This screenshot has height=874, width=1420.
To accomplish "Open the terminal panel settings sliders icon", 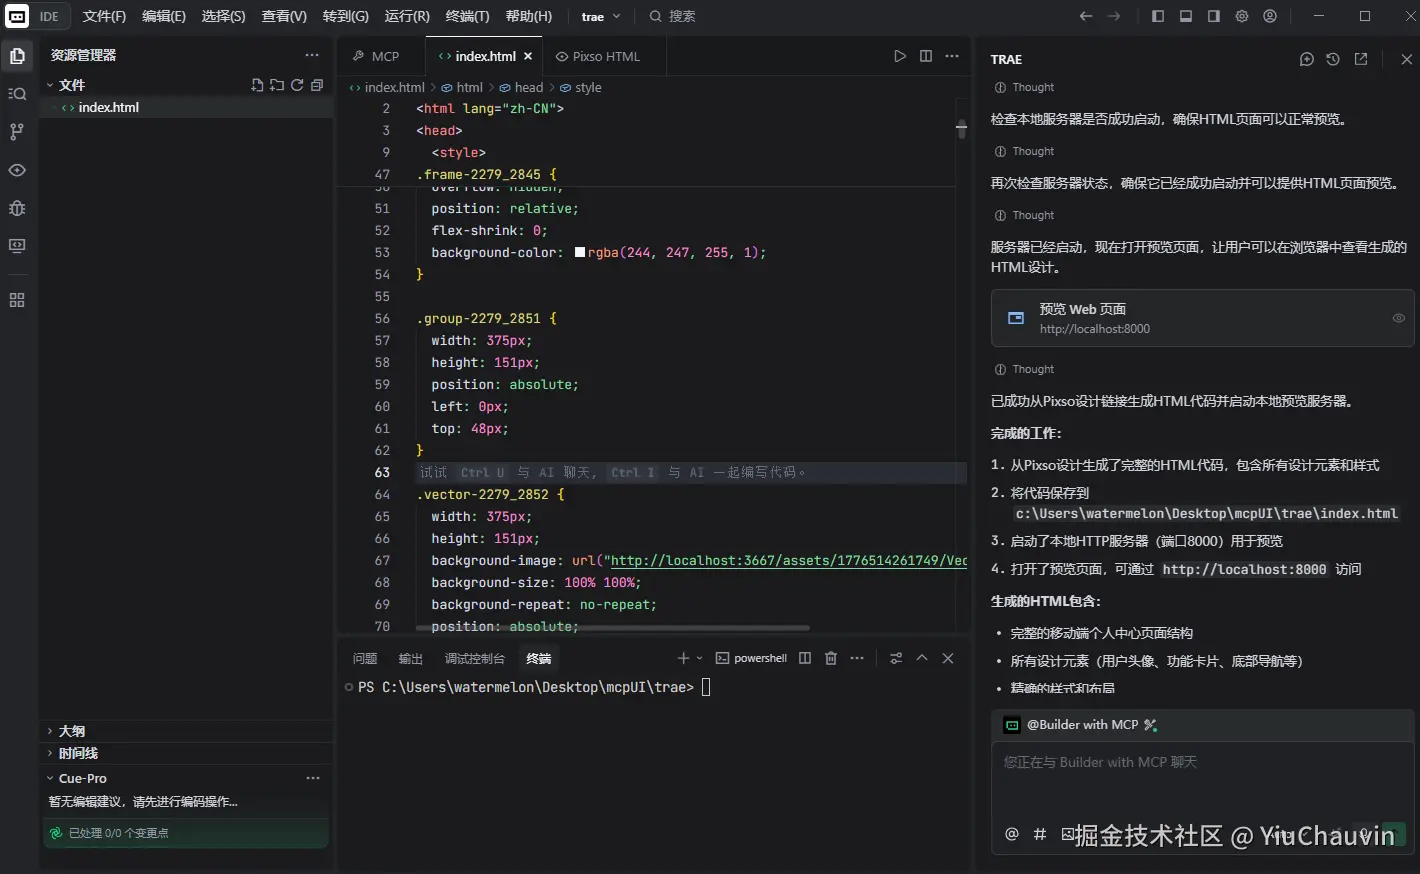I will pos(896,658).
